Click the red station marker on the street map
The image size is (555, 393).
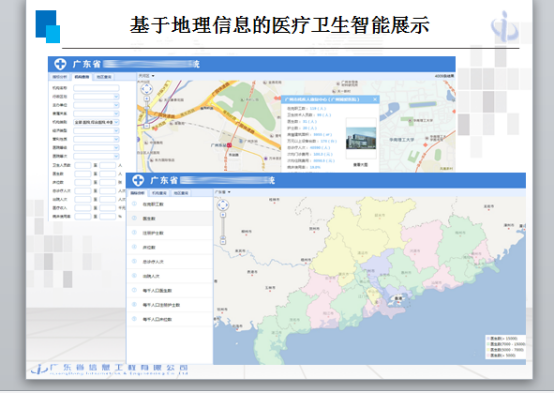click(x=229, y=145)
